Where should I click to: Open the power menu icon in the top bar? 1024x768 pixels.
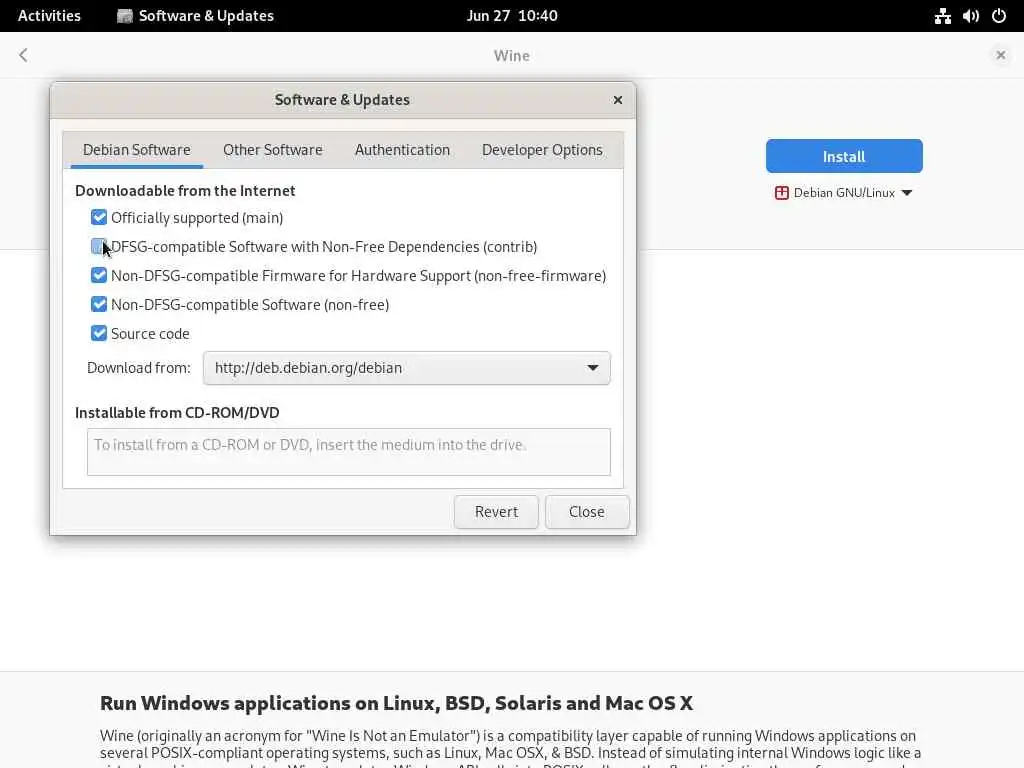[999, 16]
